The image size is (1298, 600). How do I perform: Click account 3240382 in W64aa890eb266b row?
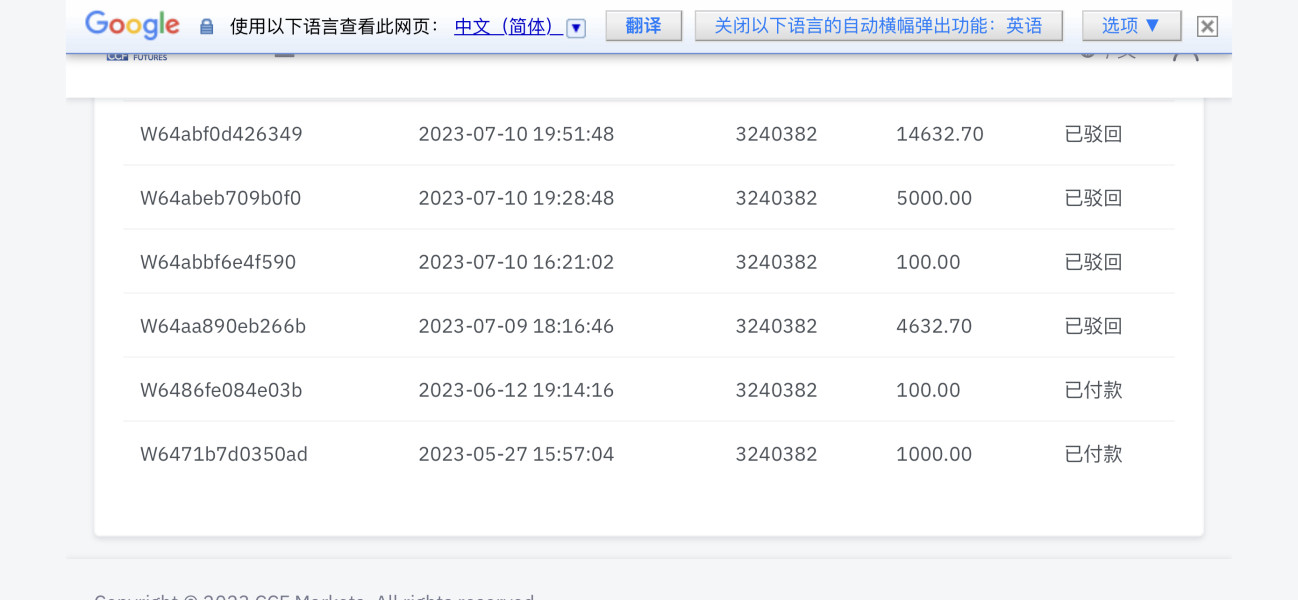pyautogui.click(x=776, y=326)
